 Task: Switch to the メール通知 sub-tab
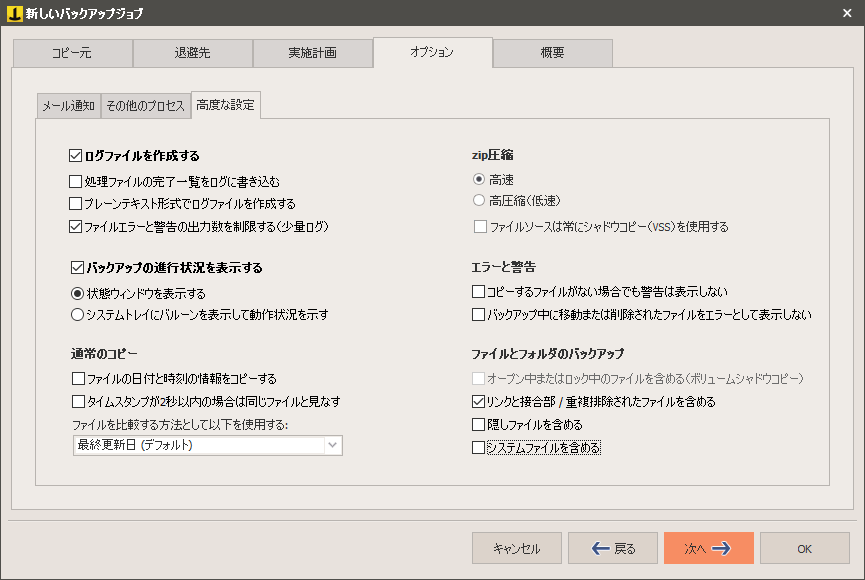(69, 105)
